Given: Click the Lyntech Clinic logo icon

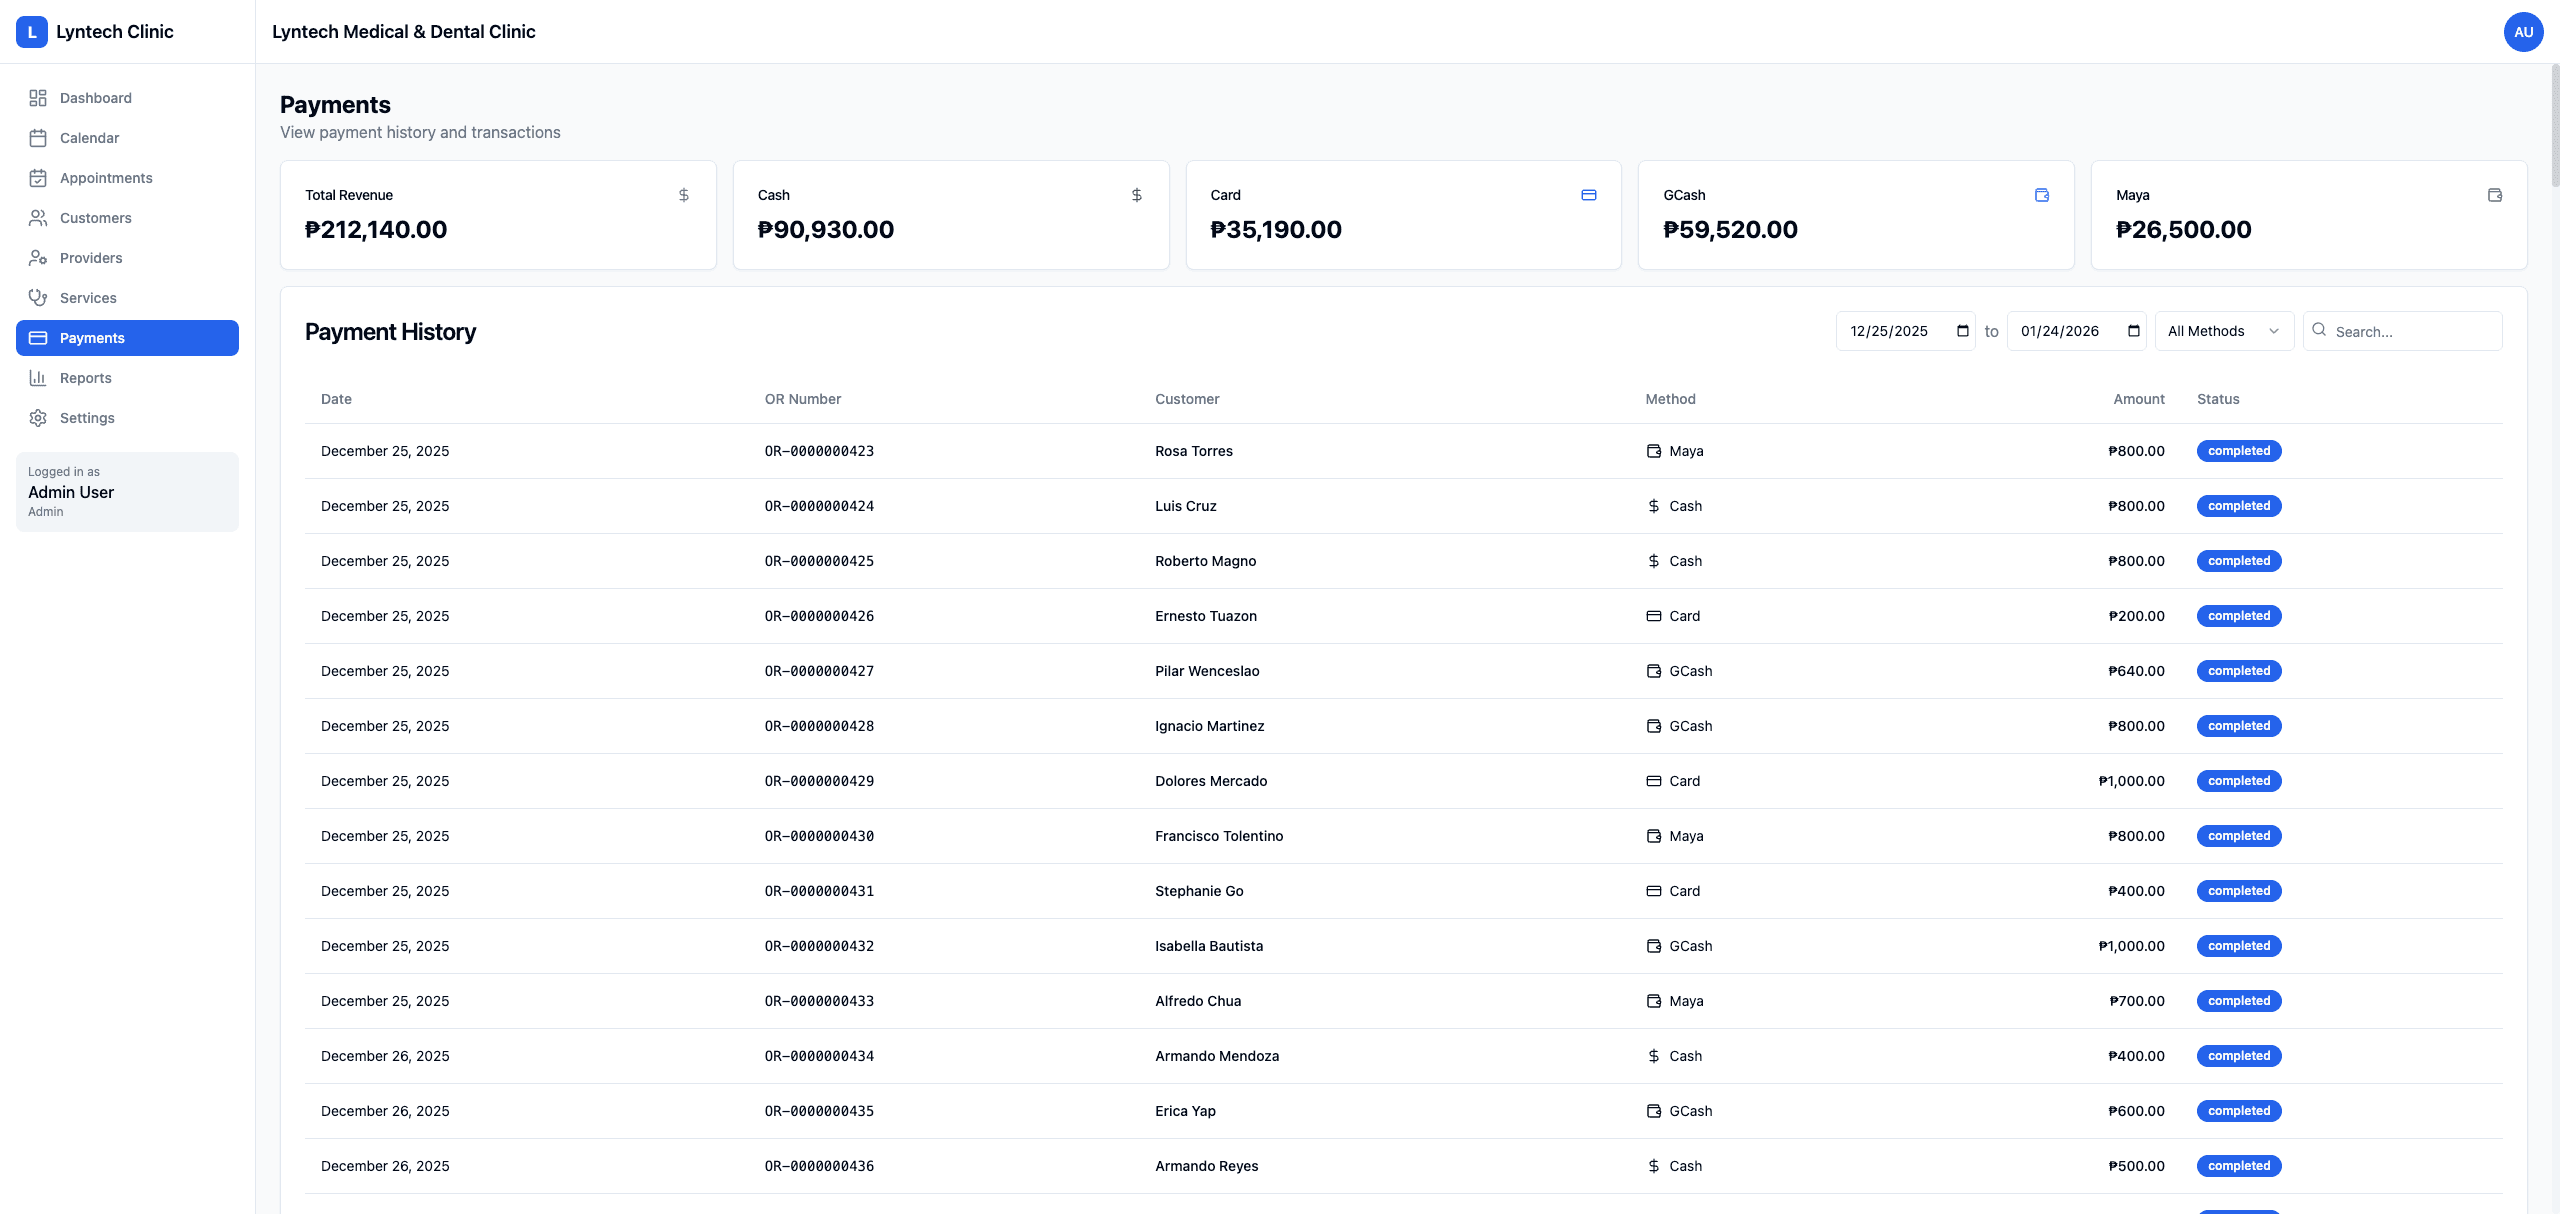Looking at the screenshot, I should pyautogui.click(x=32, y=32).
